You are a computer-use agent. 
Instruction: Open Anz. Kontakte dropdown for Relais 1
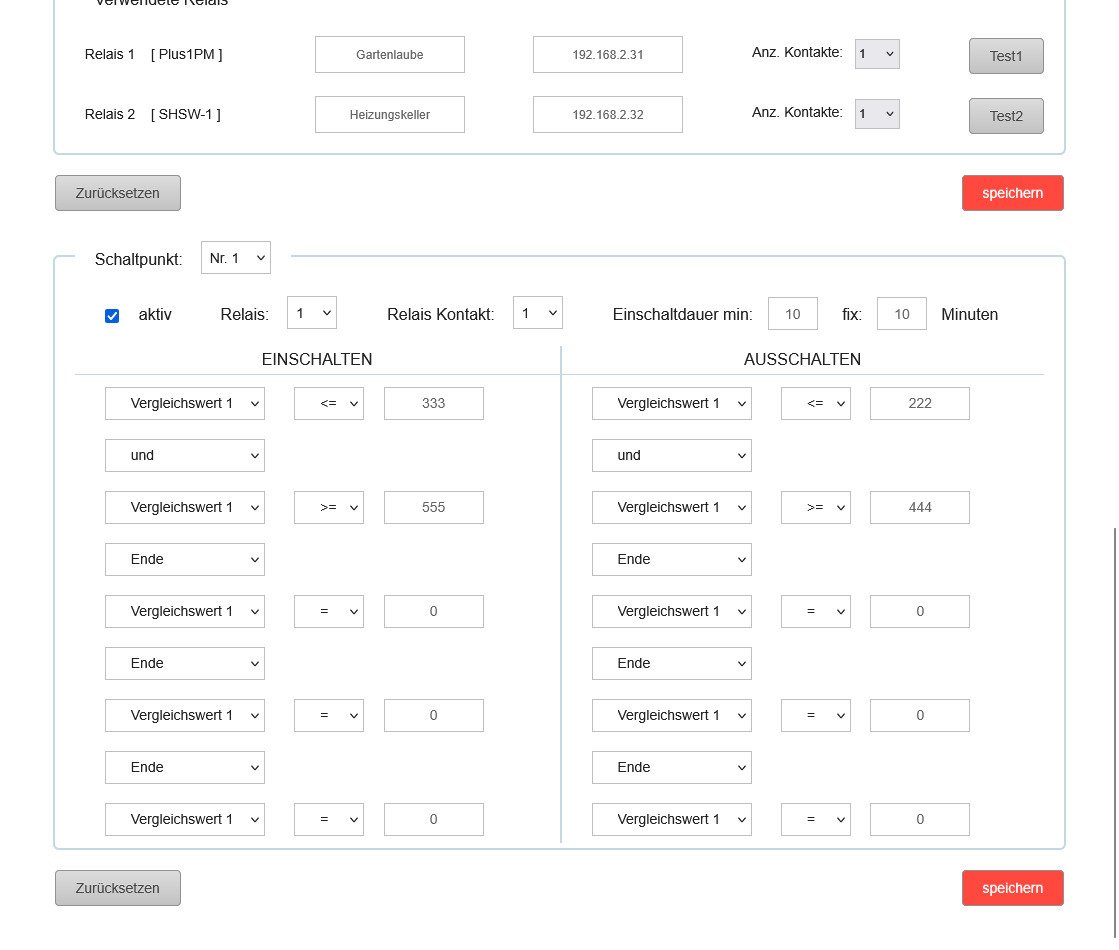(x=876, y=54)
